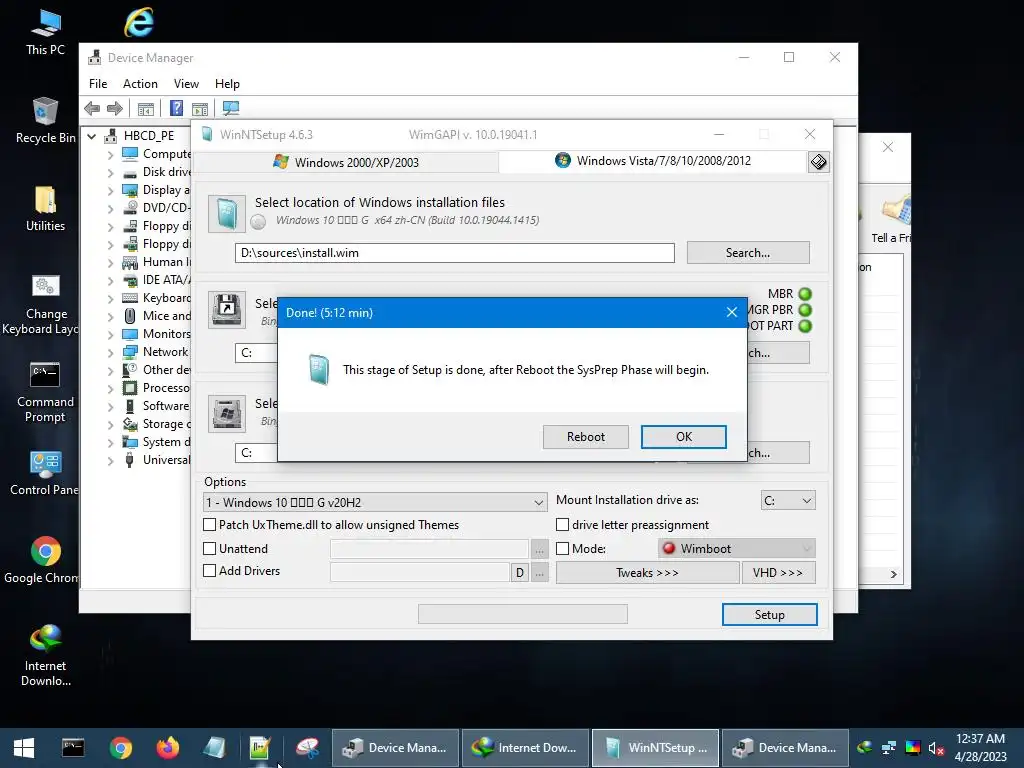
Task: Open File menu in Device Manager
Action: 98,84
